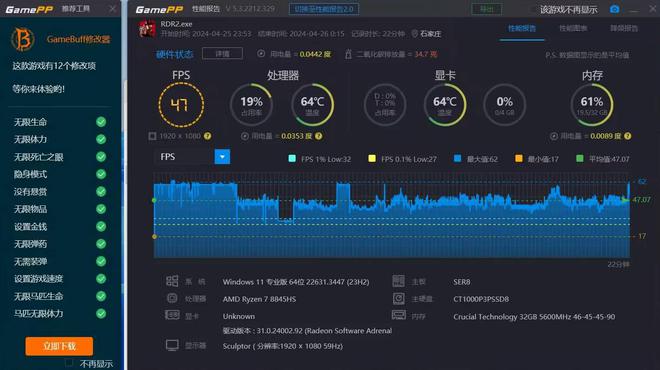Image resolution: width=660 pixels, height=370 pixels.
Task: Click the FPS 47 circular gauge
Action: click(x=181, y=105)
